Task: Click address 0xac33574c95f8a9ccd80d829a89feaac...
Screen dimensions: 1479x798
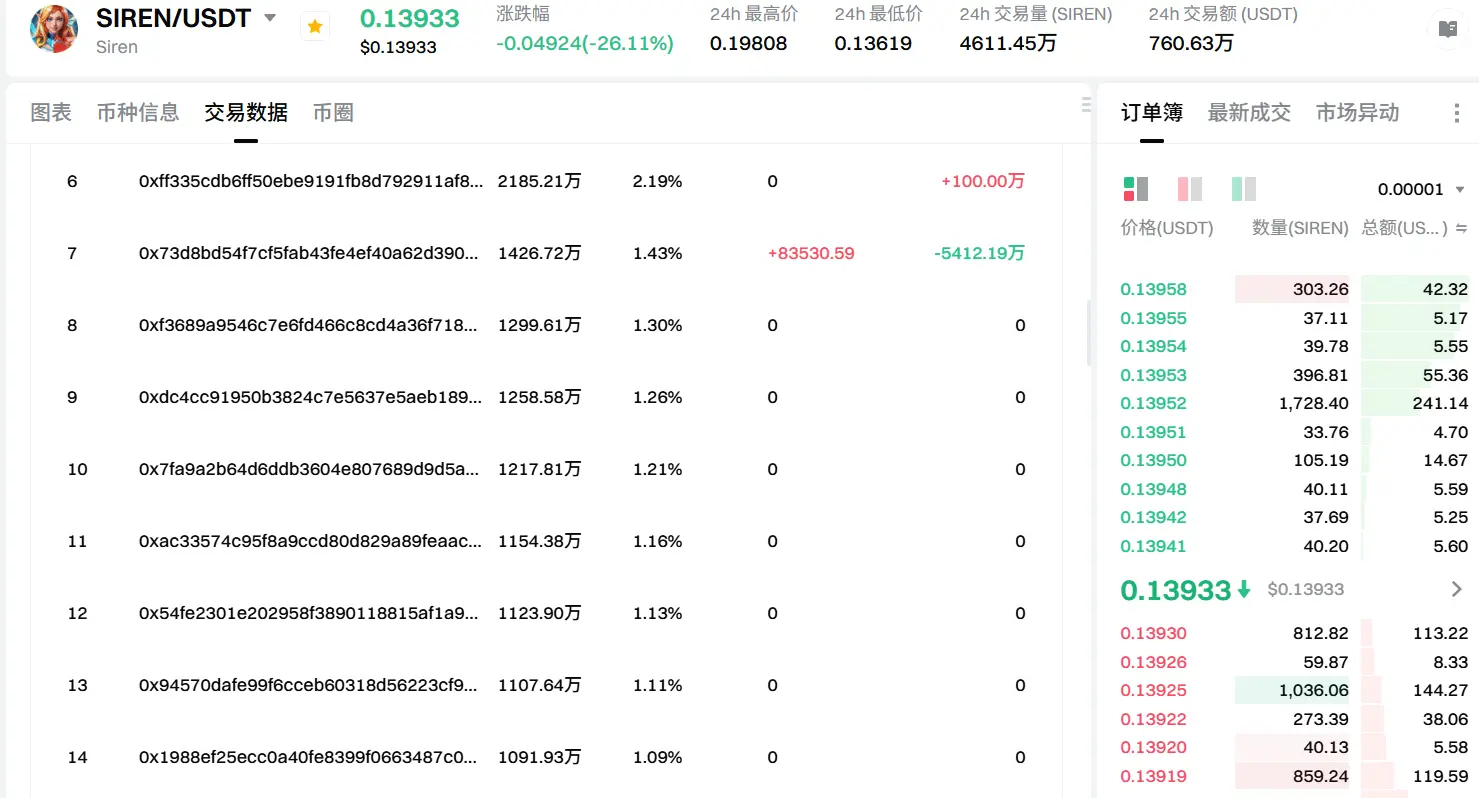Action: (x=310, y=541)
